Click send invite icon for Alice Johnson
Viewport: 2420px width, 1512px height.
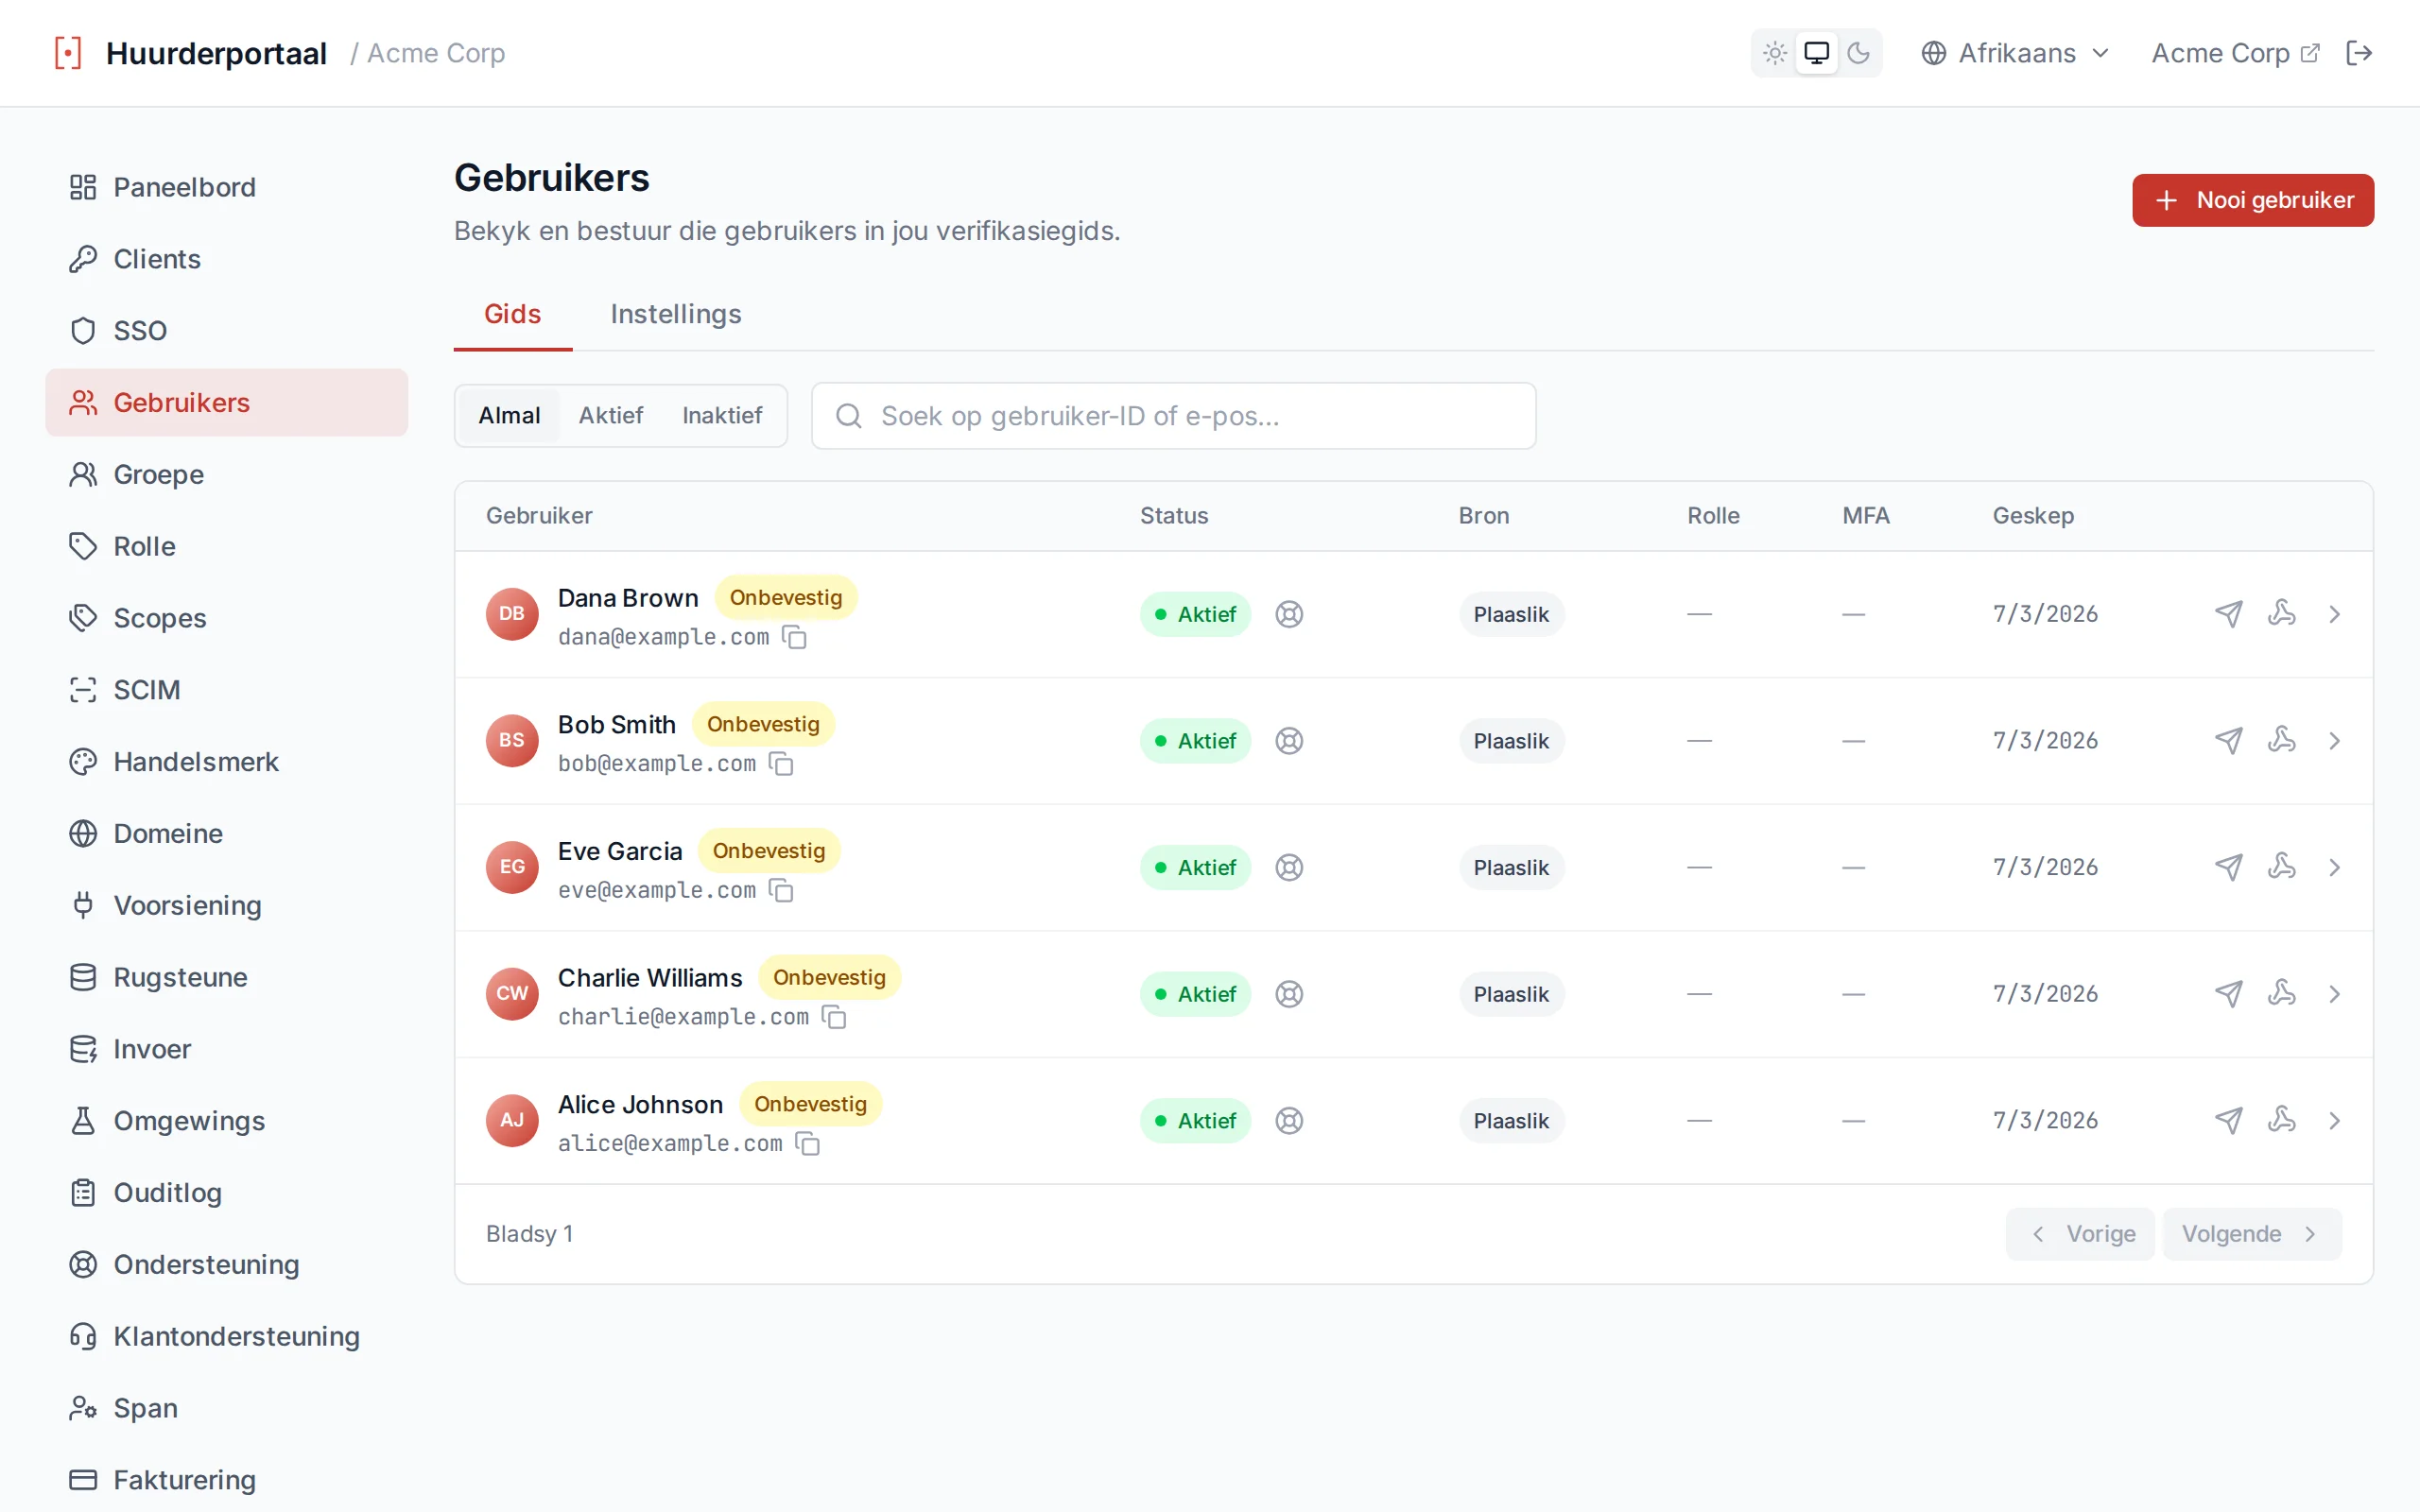pyautogui.click(x=2228, y=1120)
